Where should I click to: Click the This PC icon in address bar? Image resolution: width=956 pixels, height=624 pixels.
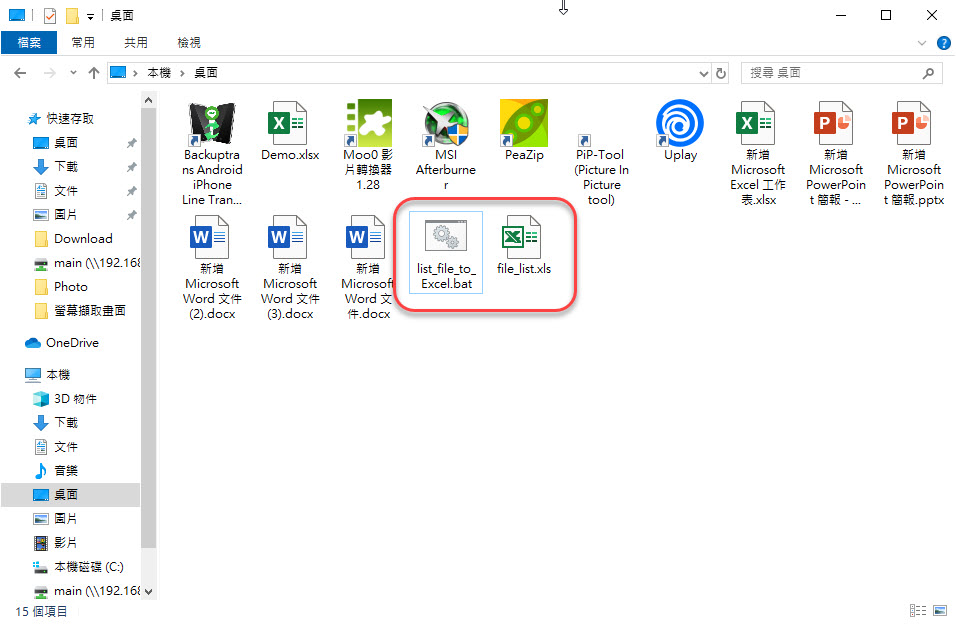(x=118, y=73)
